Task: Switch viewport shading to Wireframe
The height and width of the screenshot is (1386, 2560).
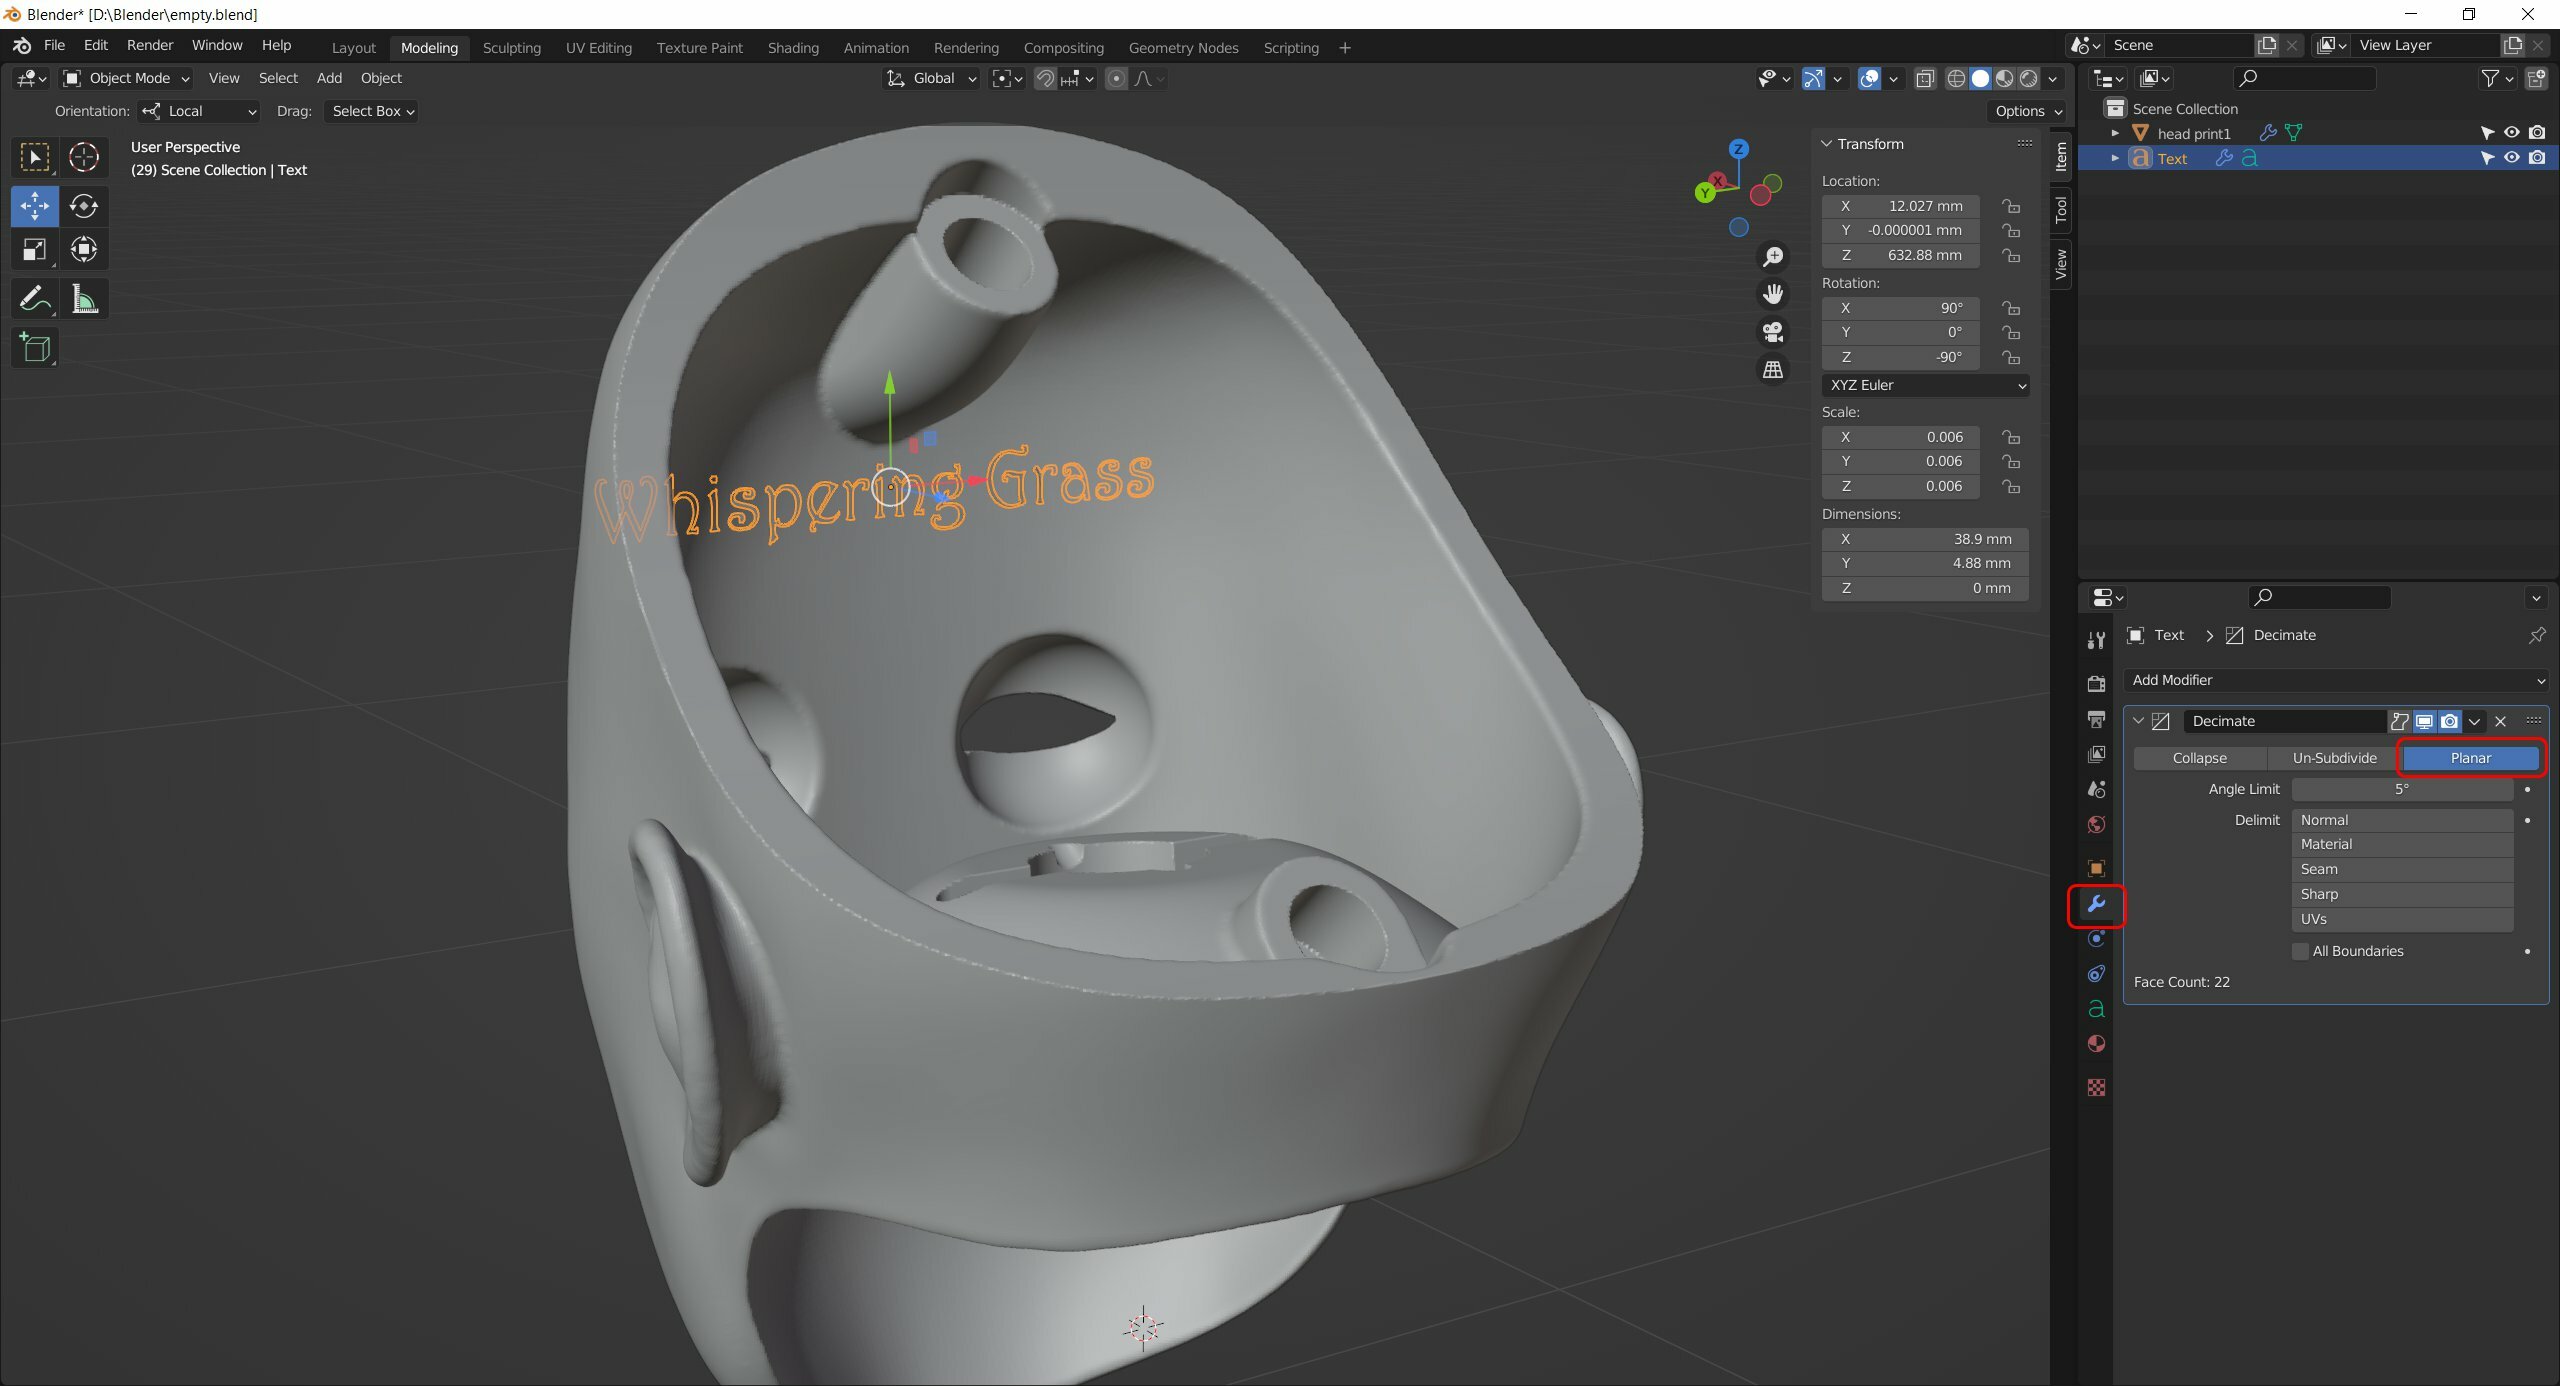Action: click(x=1956, y=78)
